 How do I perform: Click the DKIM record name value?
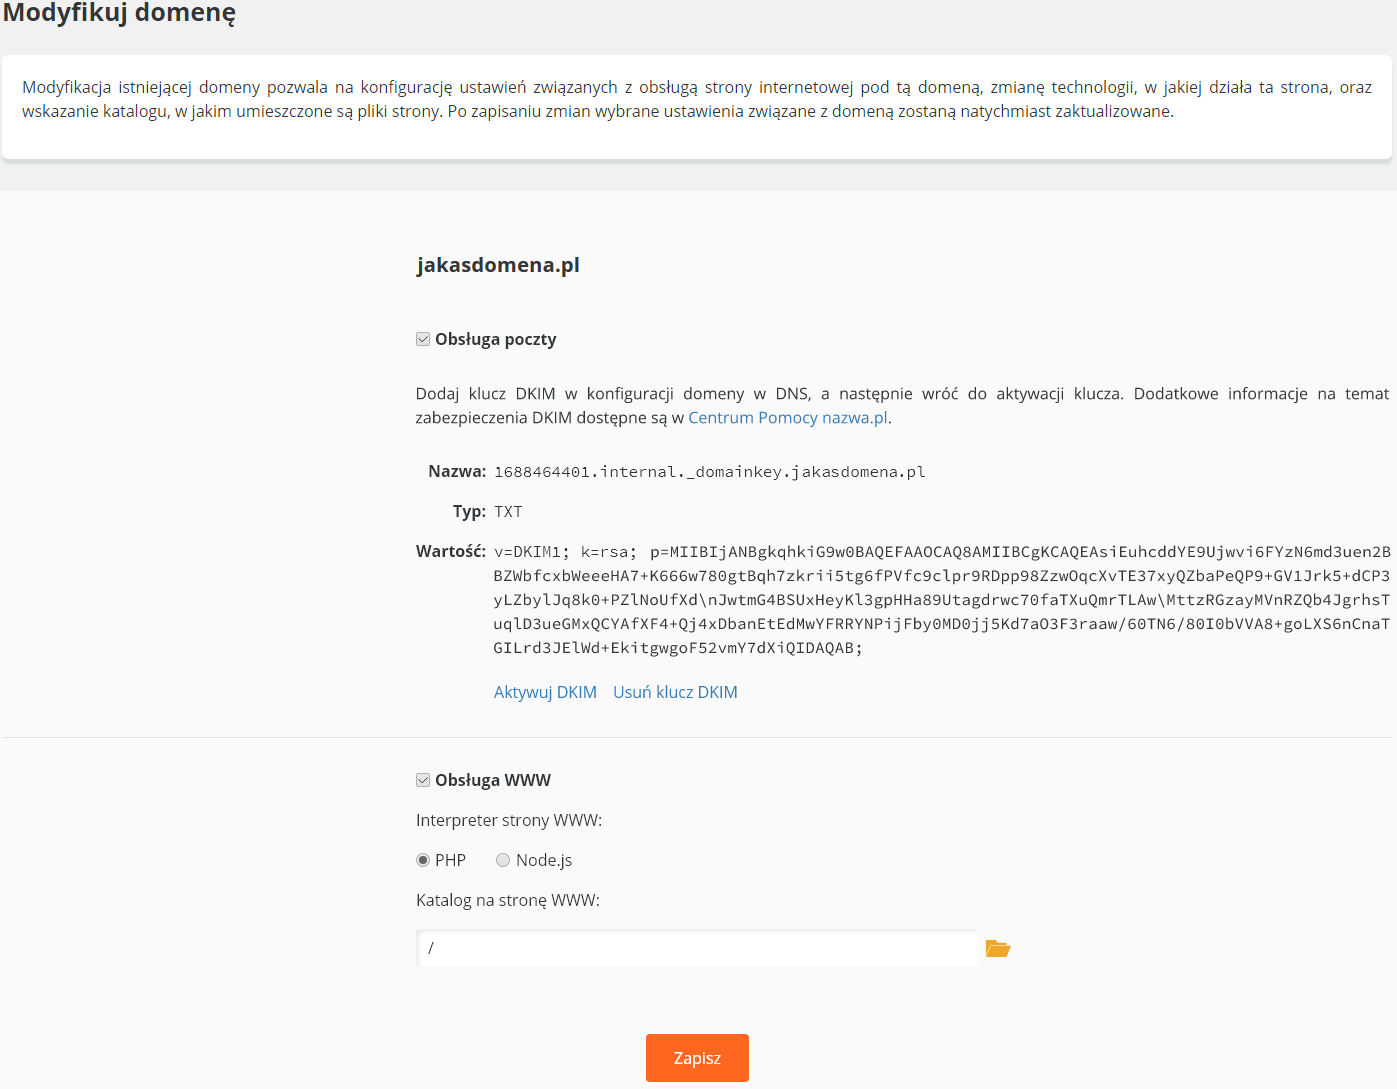coord(710,472)
